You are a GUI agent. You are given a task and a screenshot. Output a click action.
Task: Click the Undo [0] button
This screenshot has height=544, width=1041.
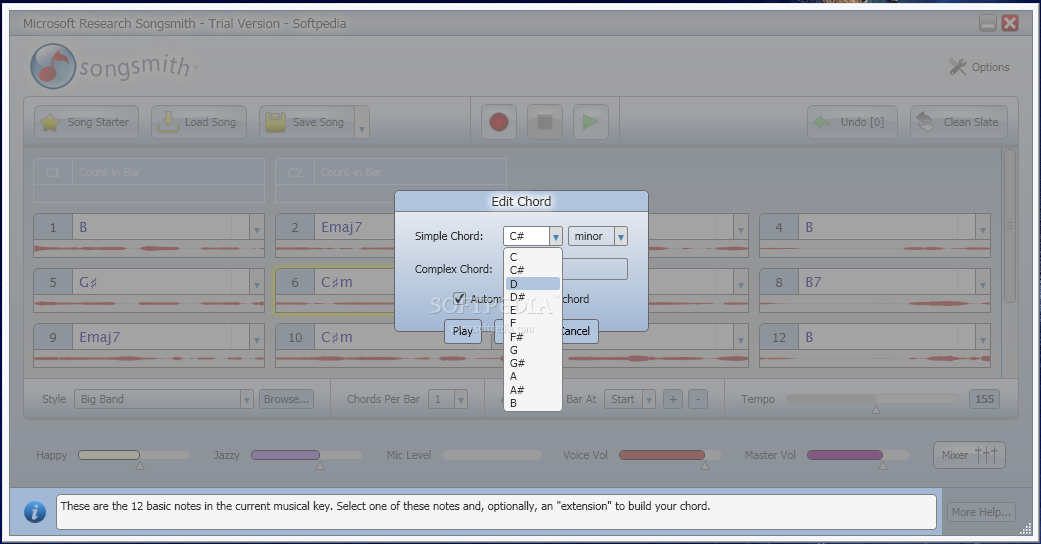tap(852, 122)
